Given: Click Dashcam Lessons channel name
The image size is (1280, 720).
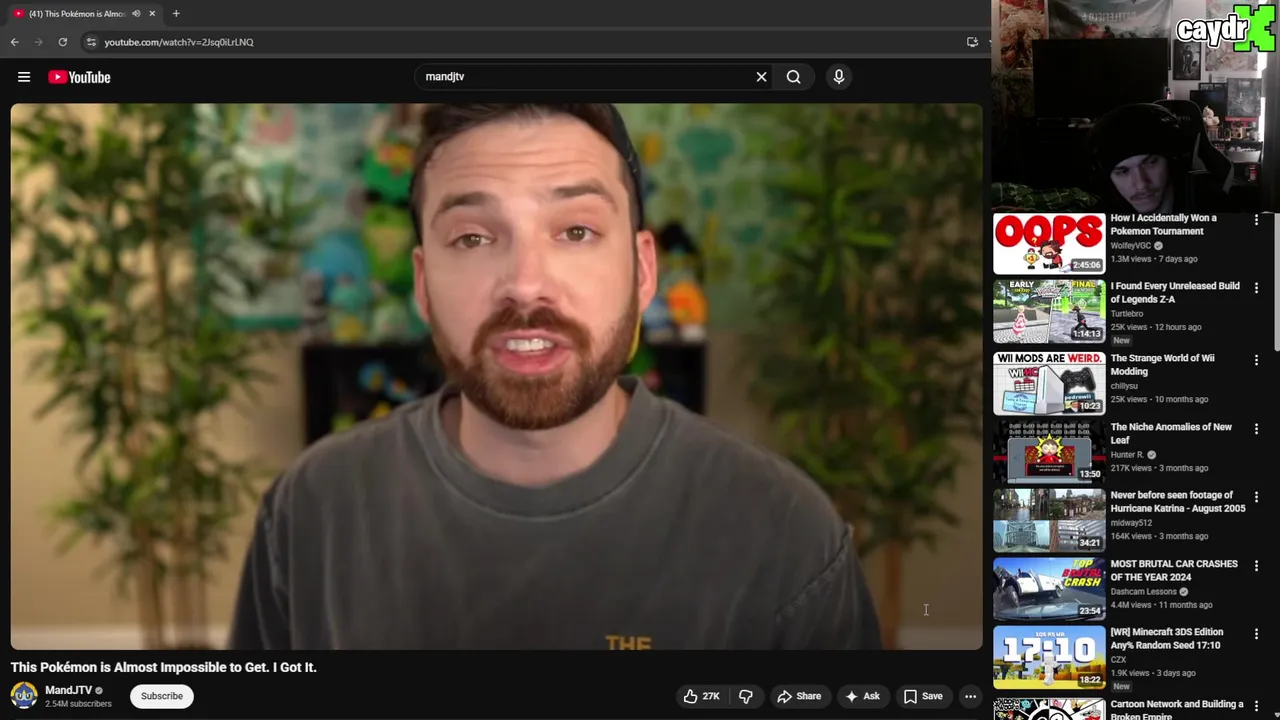Looking at the screenshot, I should point(1143,591).
